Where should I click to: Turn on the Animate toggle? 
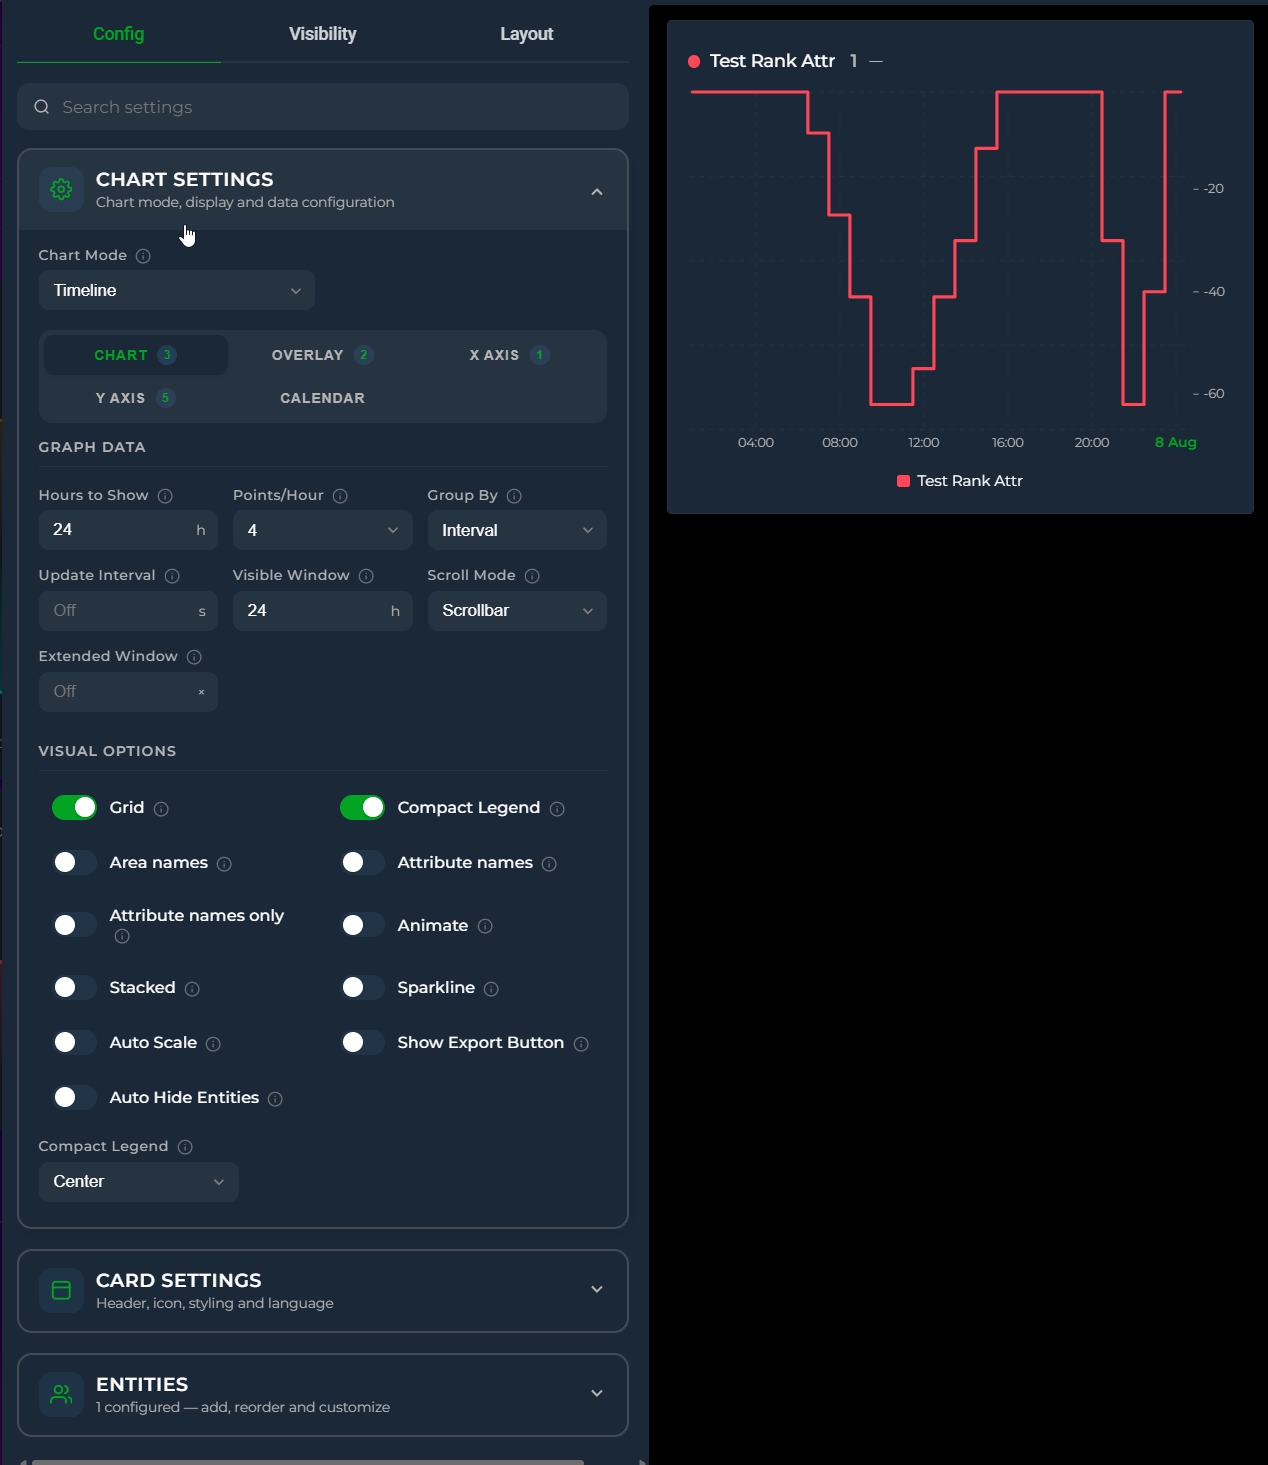(362, 925)
